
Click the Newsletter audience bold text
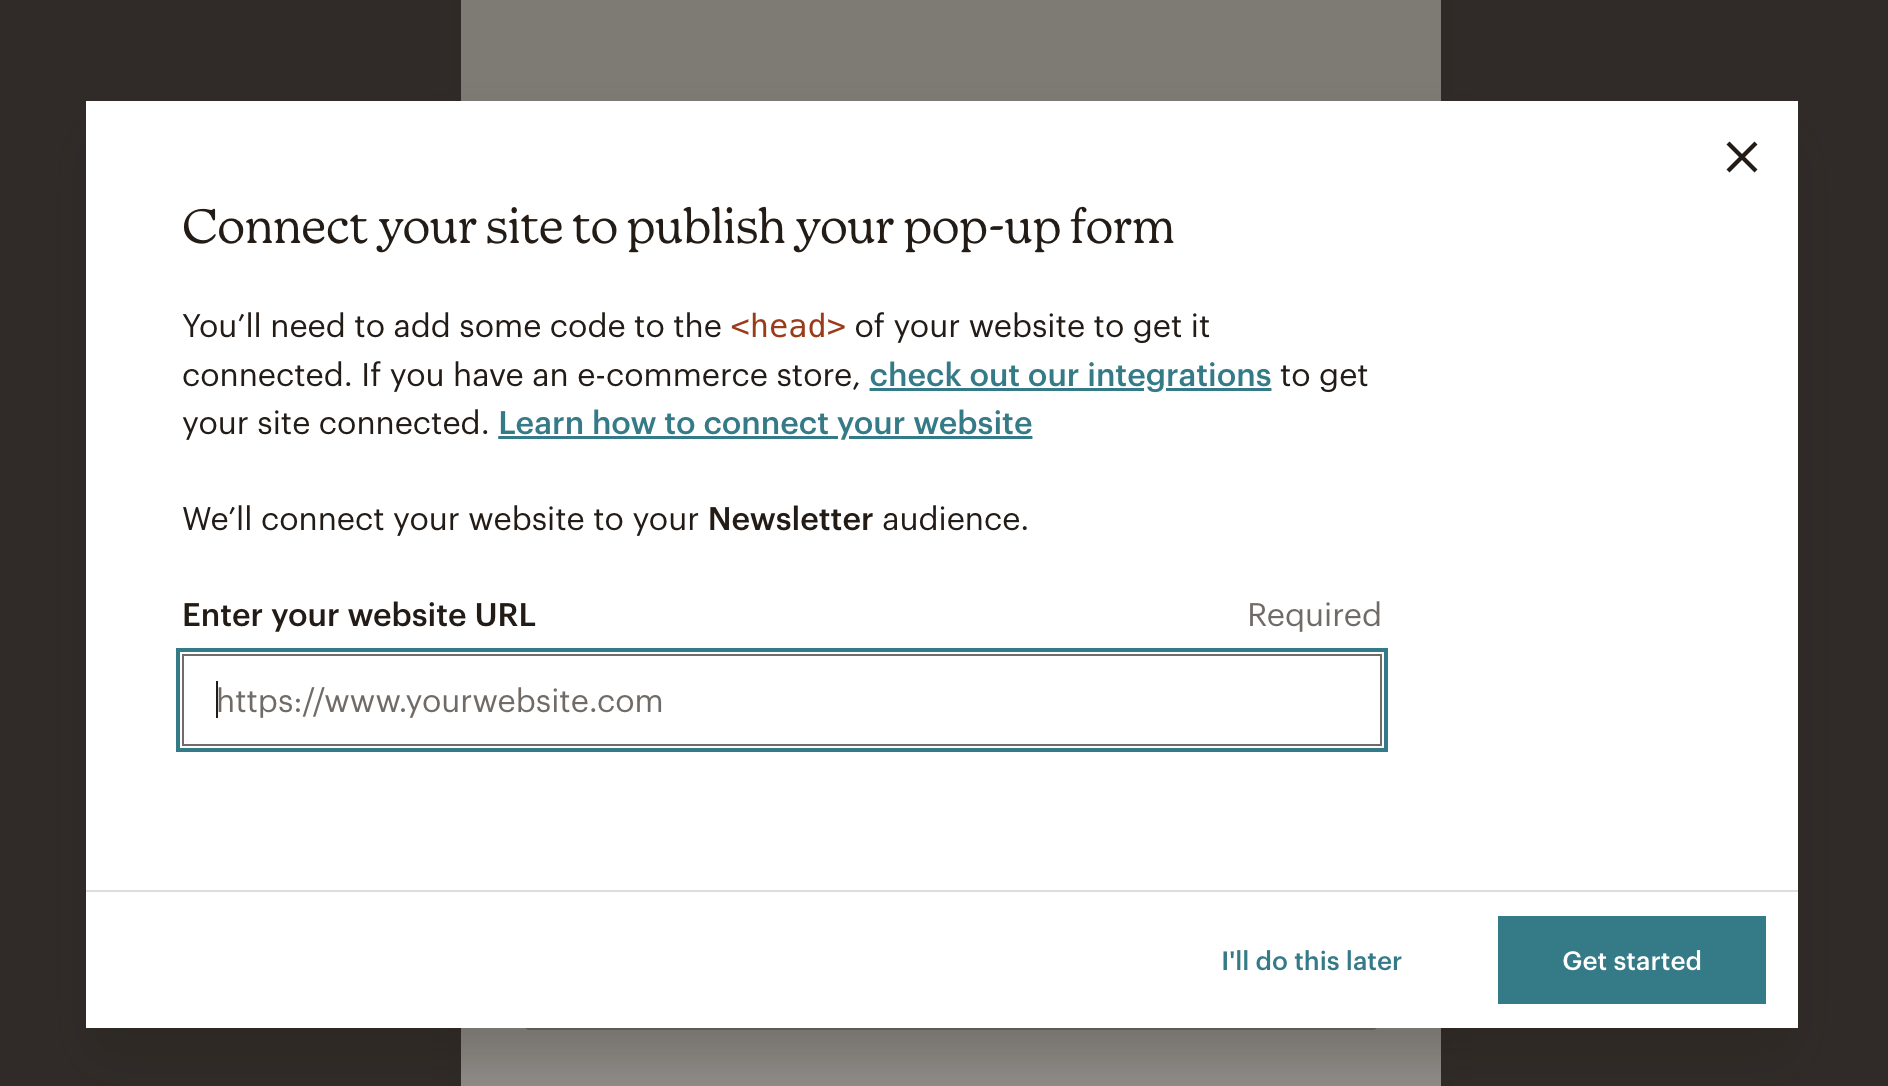click(x=790, y=519)
